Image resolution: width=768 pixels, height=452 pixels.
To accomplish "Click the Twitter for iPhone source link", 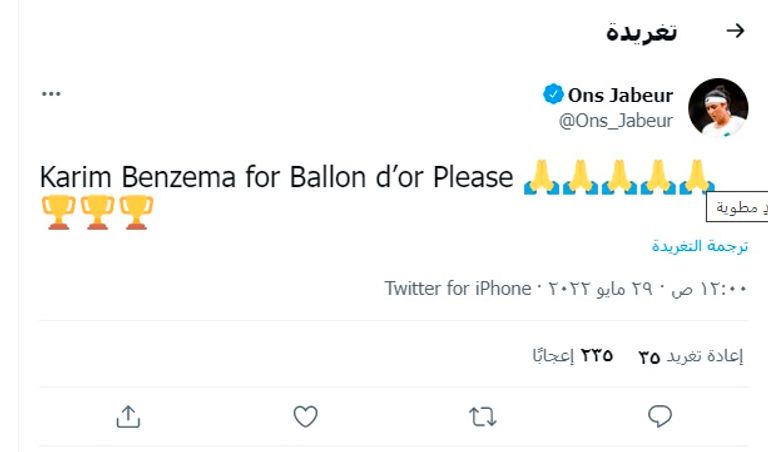I will pos(458,289).
